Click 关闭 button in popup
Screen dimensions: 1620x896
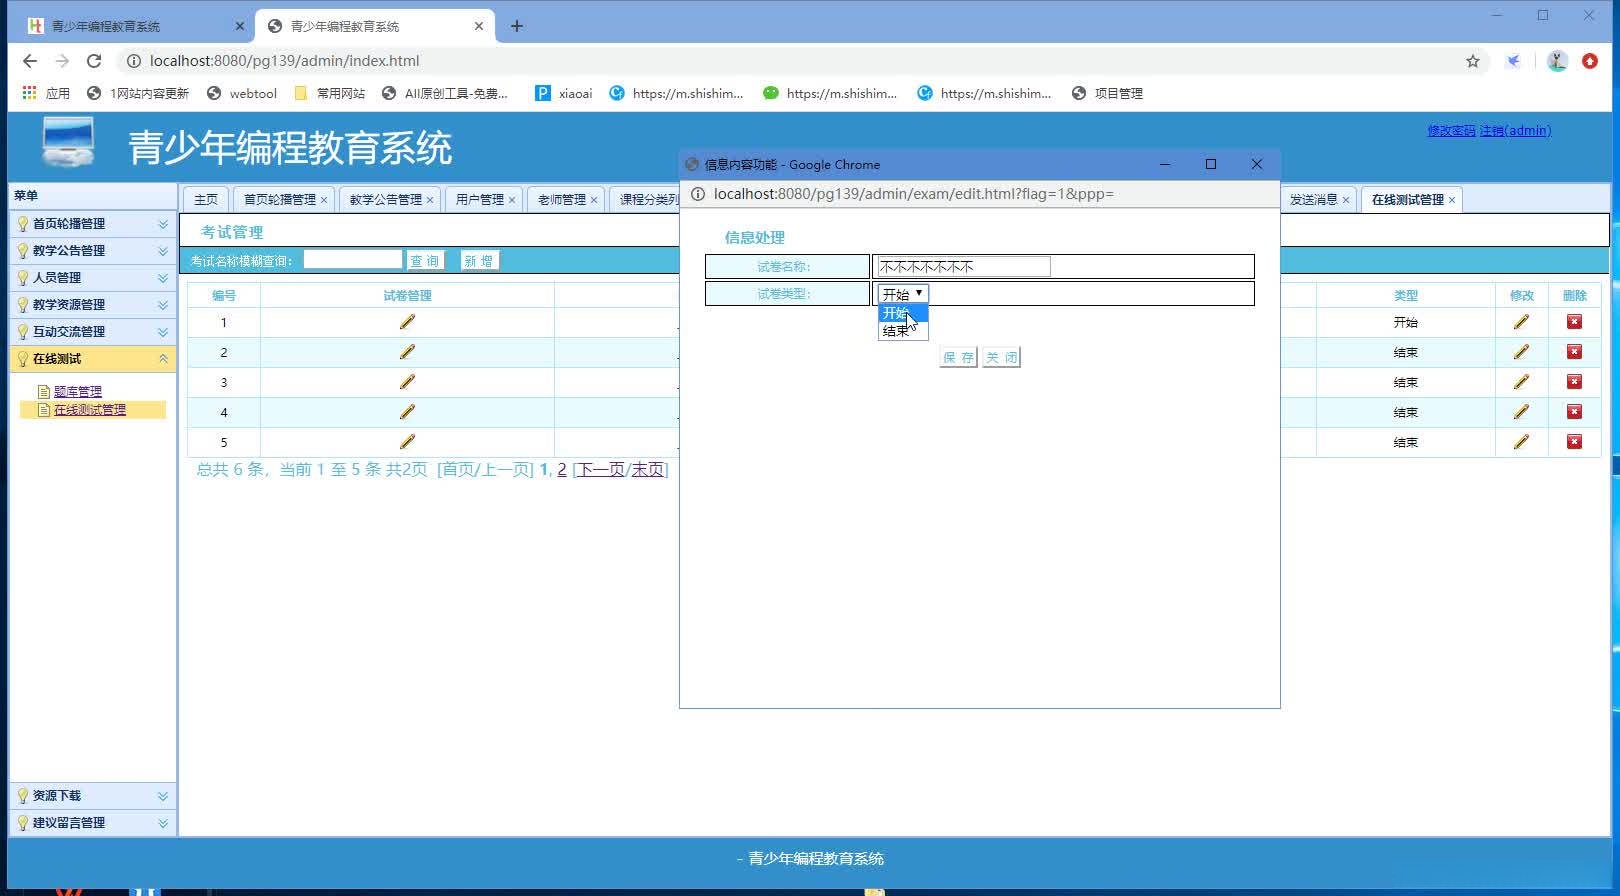[x=1001, y=358]
